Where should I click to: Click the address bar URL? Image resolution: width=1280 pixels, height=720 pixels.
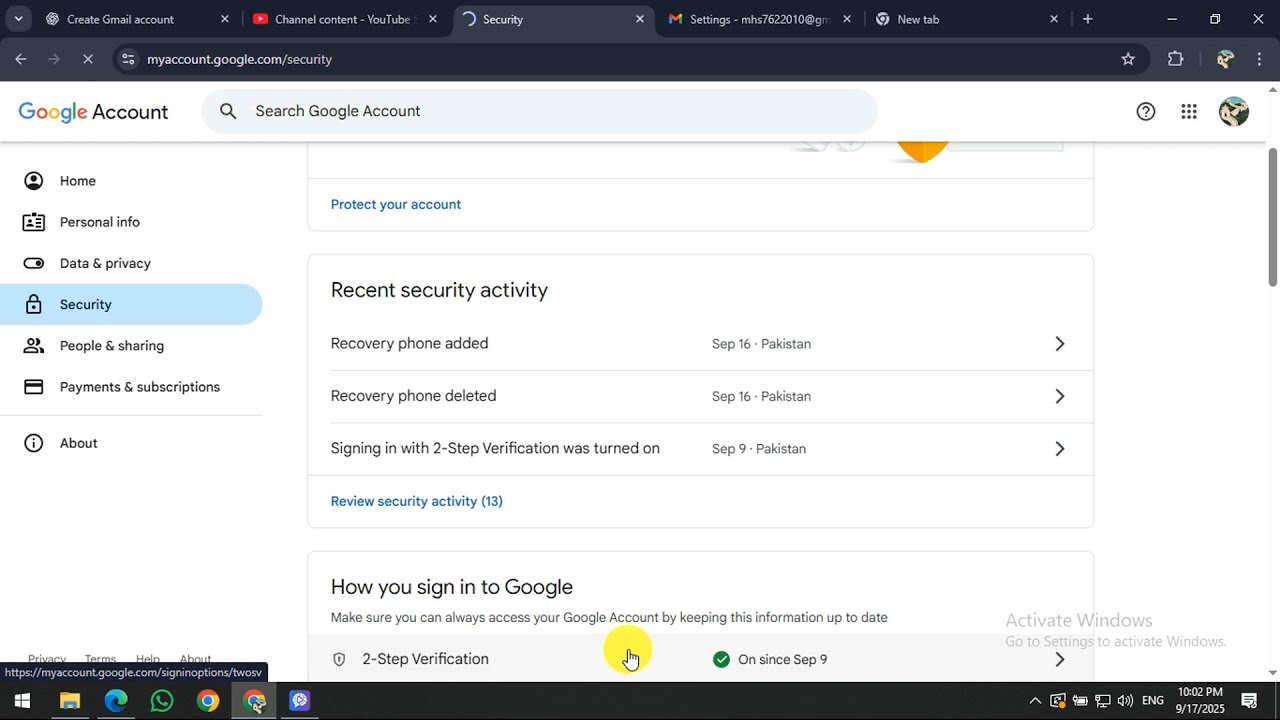point(239,59)
